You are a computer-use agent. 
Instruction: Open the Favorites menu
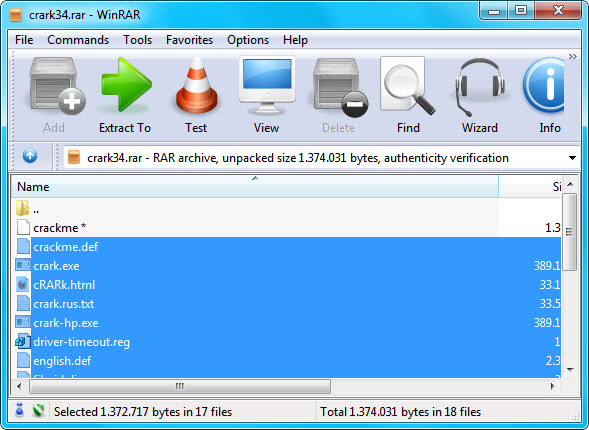(189, 39)
